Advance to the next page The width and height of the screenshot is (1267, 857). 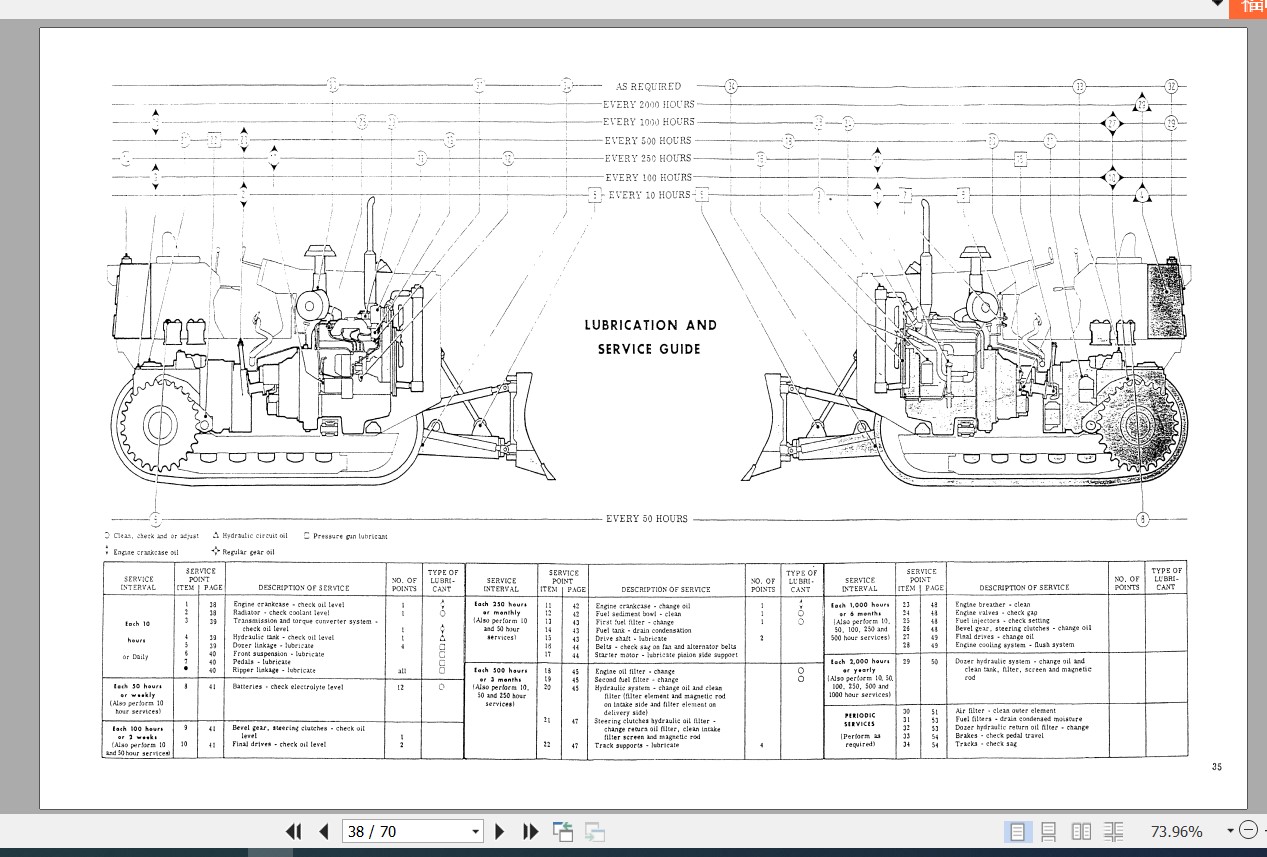click(499, 831)
